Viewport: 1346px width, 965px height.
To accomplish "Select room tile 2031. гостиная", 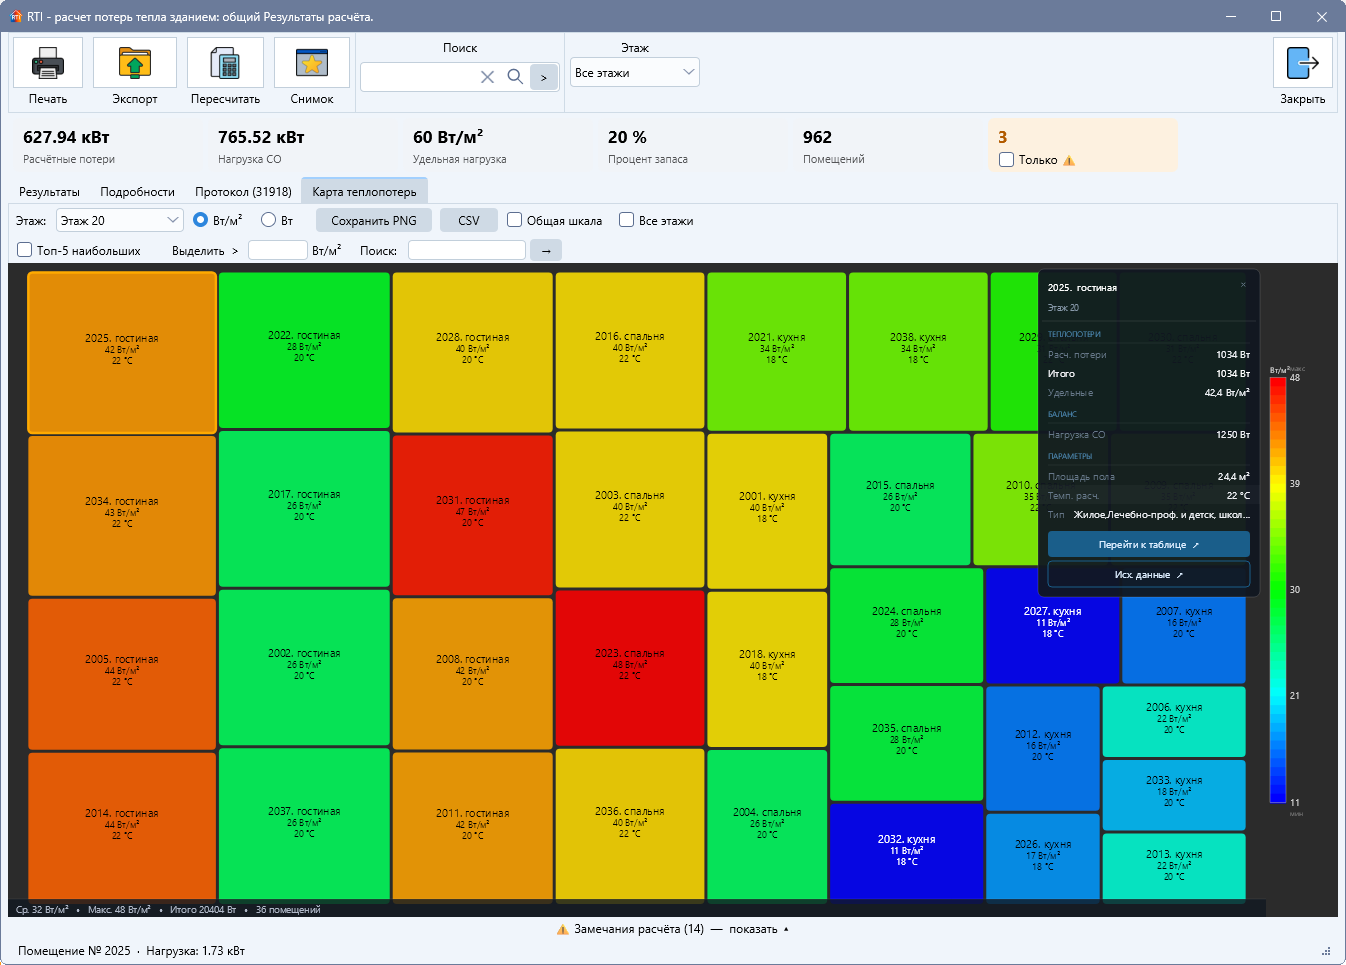I will pos(473,515).
